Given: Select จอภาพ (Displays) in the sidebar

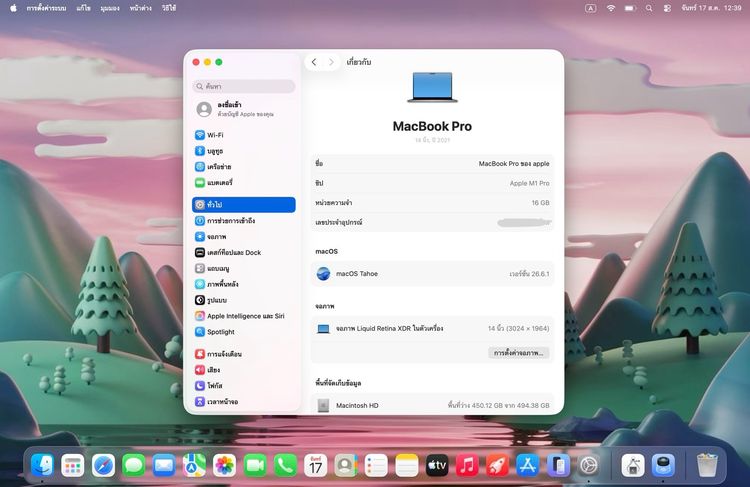Looking at the screenshot, I should click(x=243, y=236).
